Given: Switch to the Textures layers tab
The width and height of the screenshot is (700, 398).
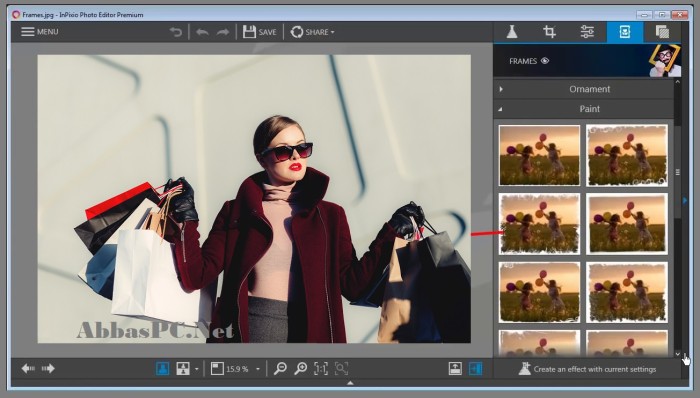Looking at the screenshot, I should pyautogui.click(x=662, y=32).
